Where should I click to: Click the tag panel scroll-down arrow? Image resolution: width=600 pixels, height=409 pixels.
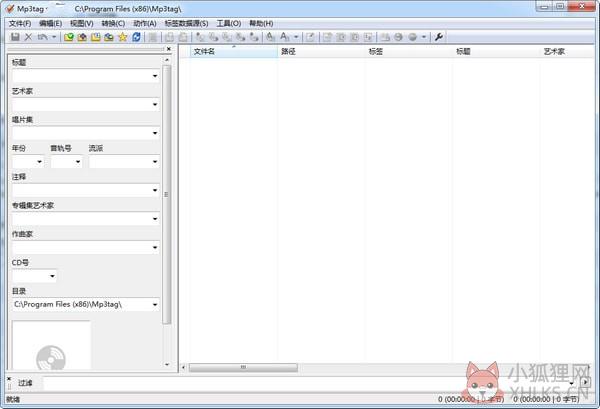[167, 365]
